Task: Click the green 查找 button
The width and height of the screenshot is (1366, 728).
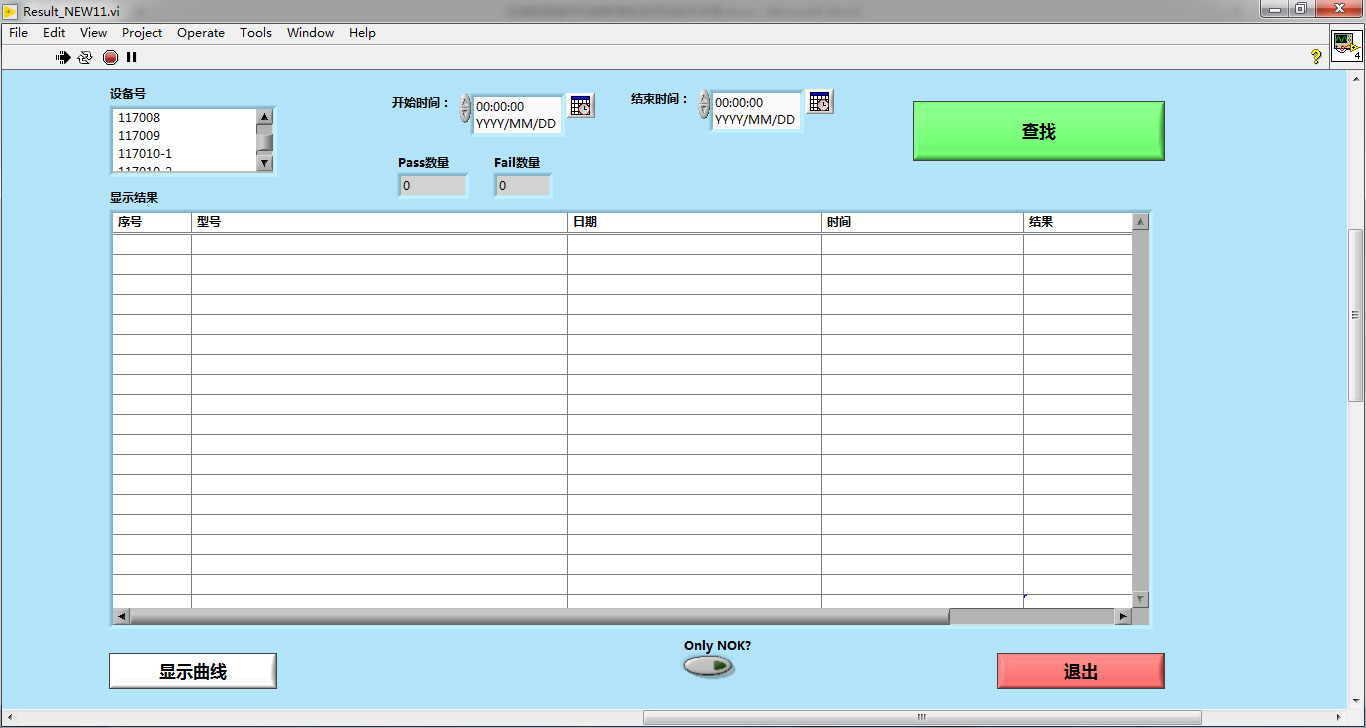Action: pos(1038,131)
